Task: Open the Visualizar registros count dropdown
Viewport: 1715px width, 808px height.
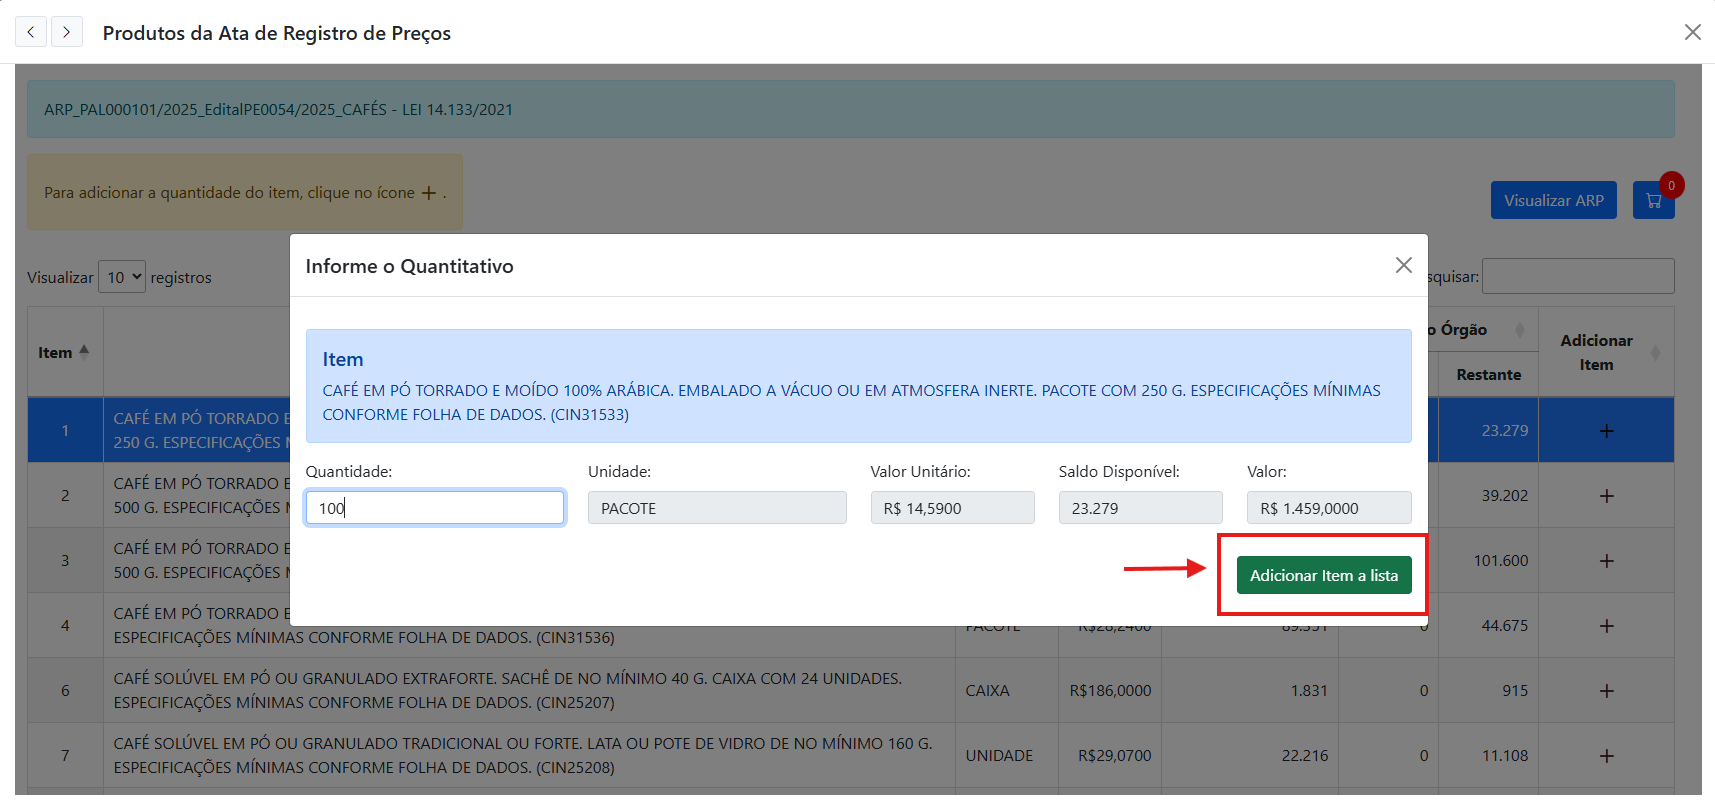Action: point(122,277)
